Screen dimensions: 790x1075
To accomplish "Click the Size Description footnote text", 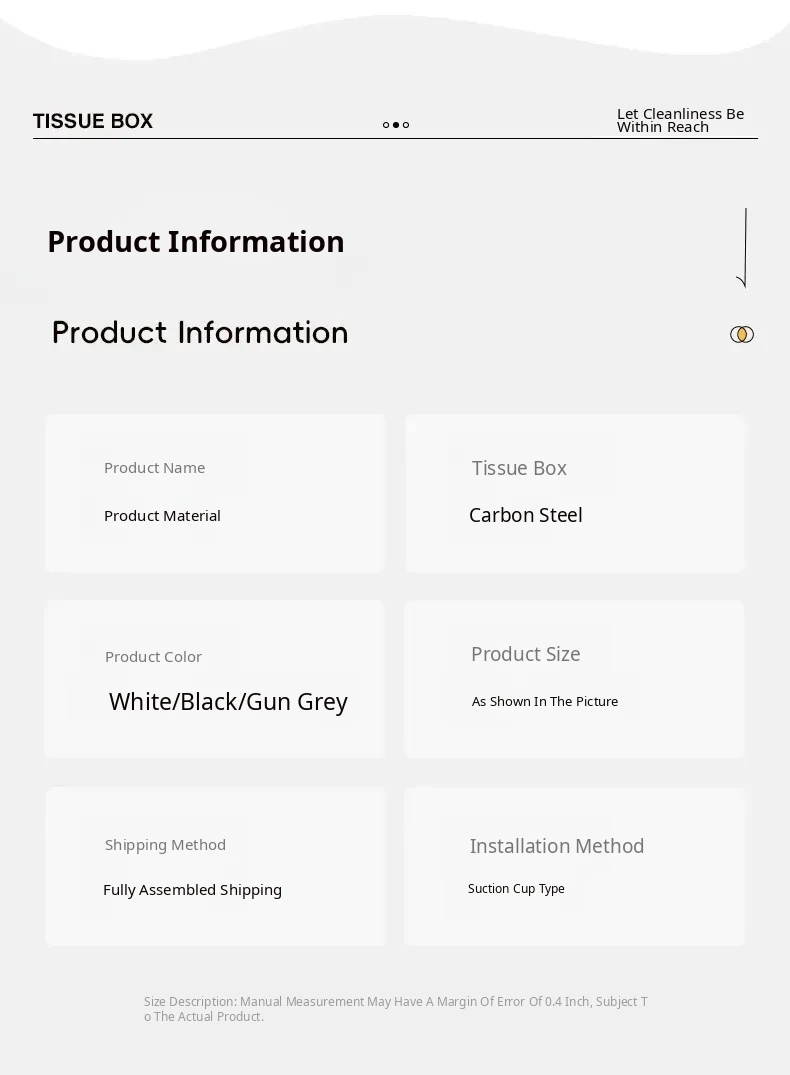I will tap(395, 1009).
